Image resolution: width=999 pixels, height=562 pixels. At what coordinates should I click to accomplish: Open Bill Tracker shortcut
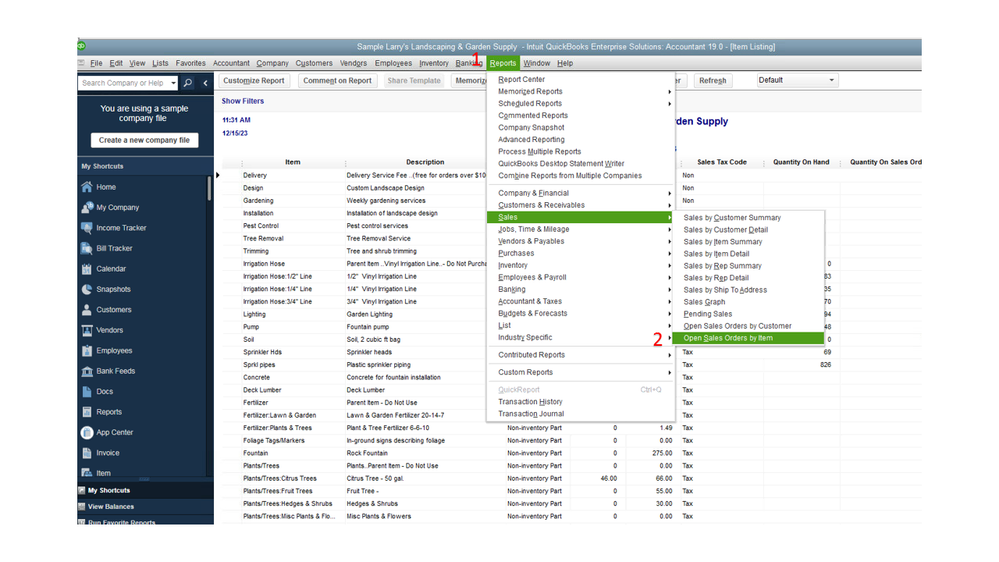coord(114,248)
